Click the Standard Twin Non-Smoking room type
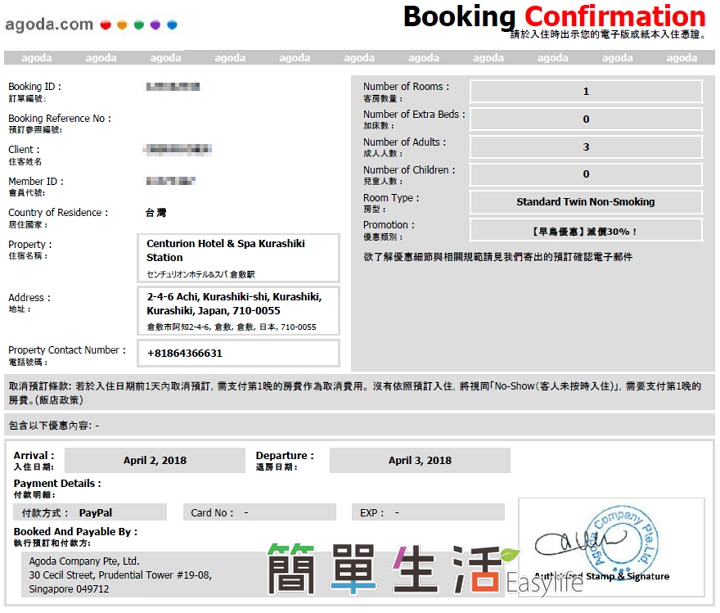Screen dimensions: 720x613 click(x=586, y=202)
